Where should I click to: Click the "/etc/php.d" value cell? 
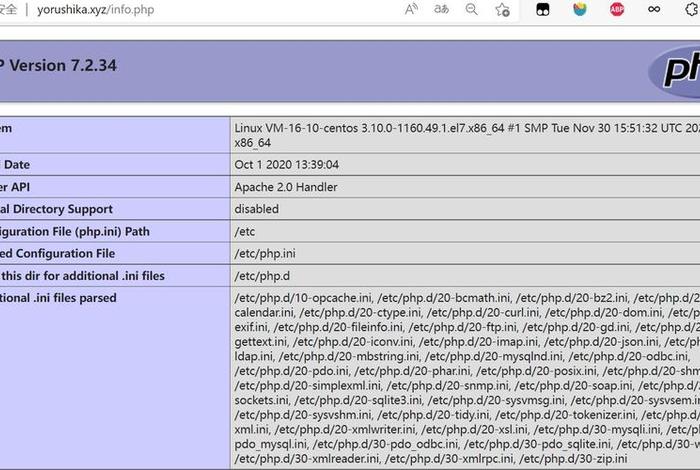point(465,276)
